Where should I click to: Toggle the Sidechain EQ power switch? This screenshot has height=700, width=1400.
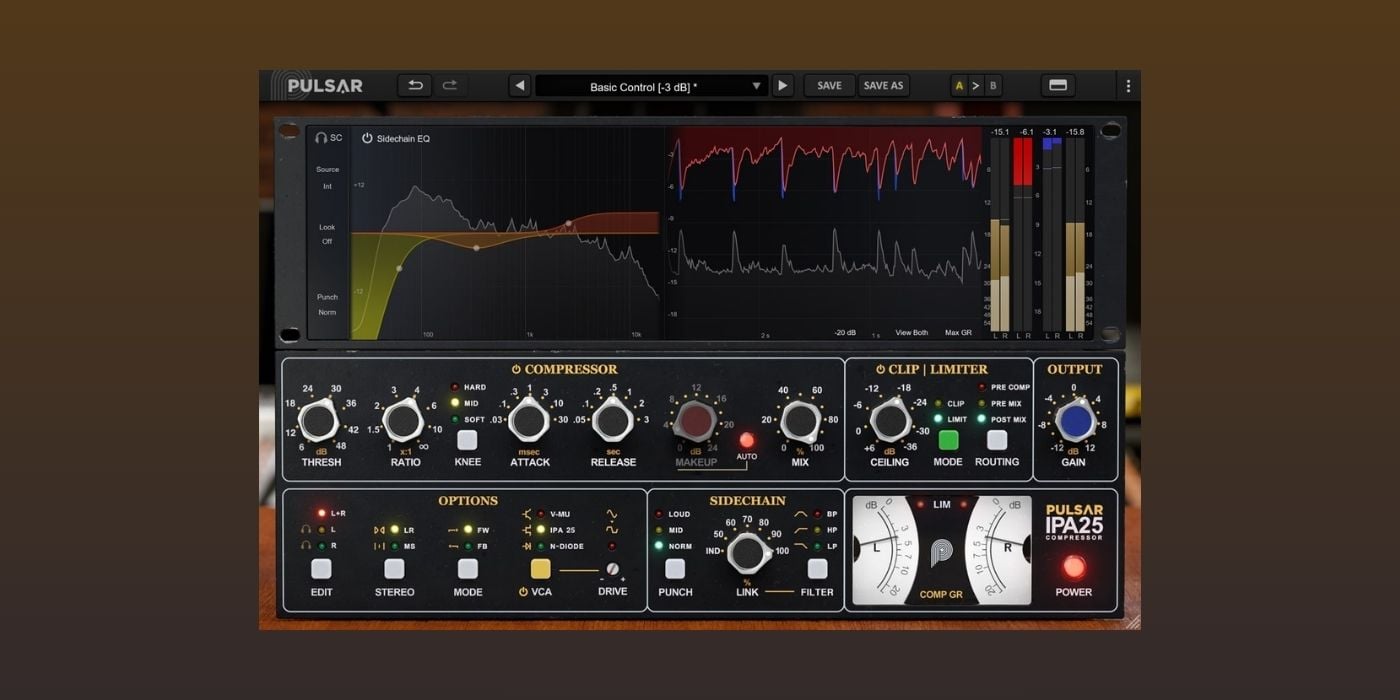click(x=367, y=138)
